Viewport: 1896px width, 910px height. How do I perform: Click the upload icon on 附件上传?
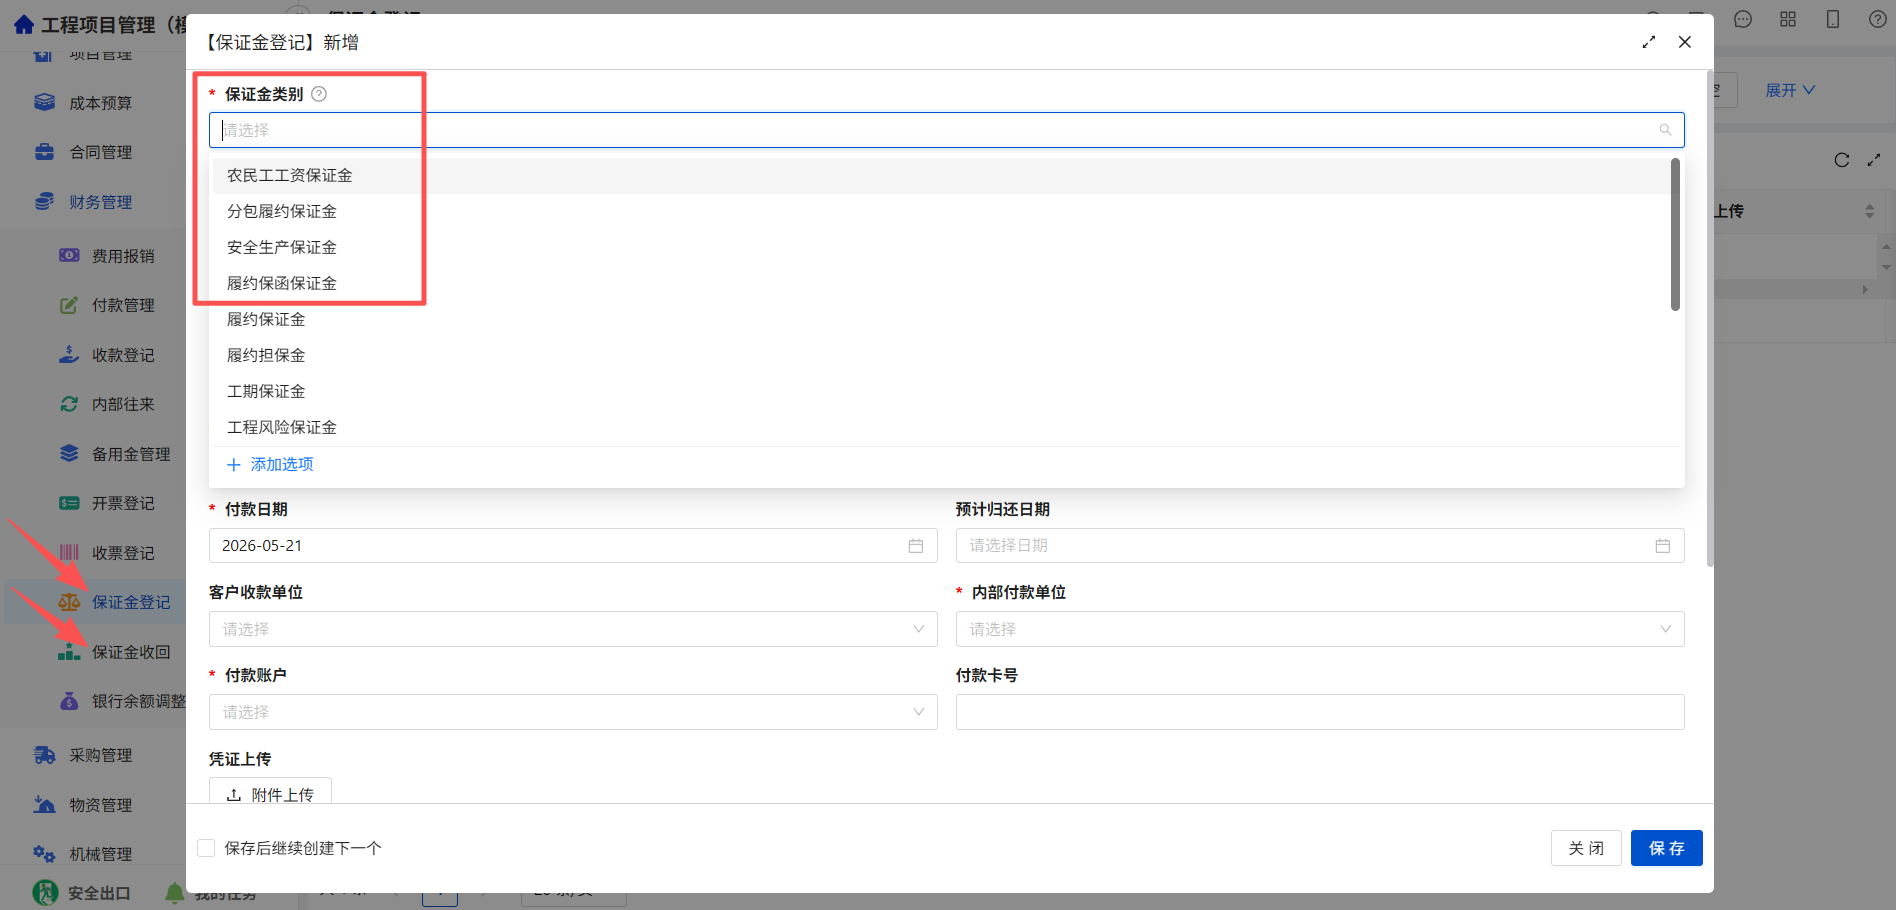pyautogui.click(x=234, y=795)
